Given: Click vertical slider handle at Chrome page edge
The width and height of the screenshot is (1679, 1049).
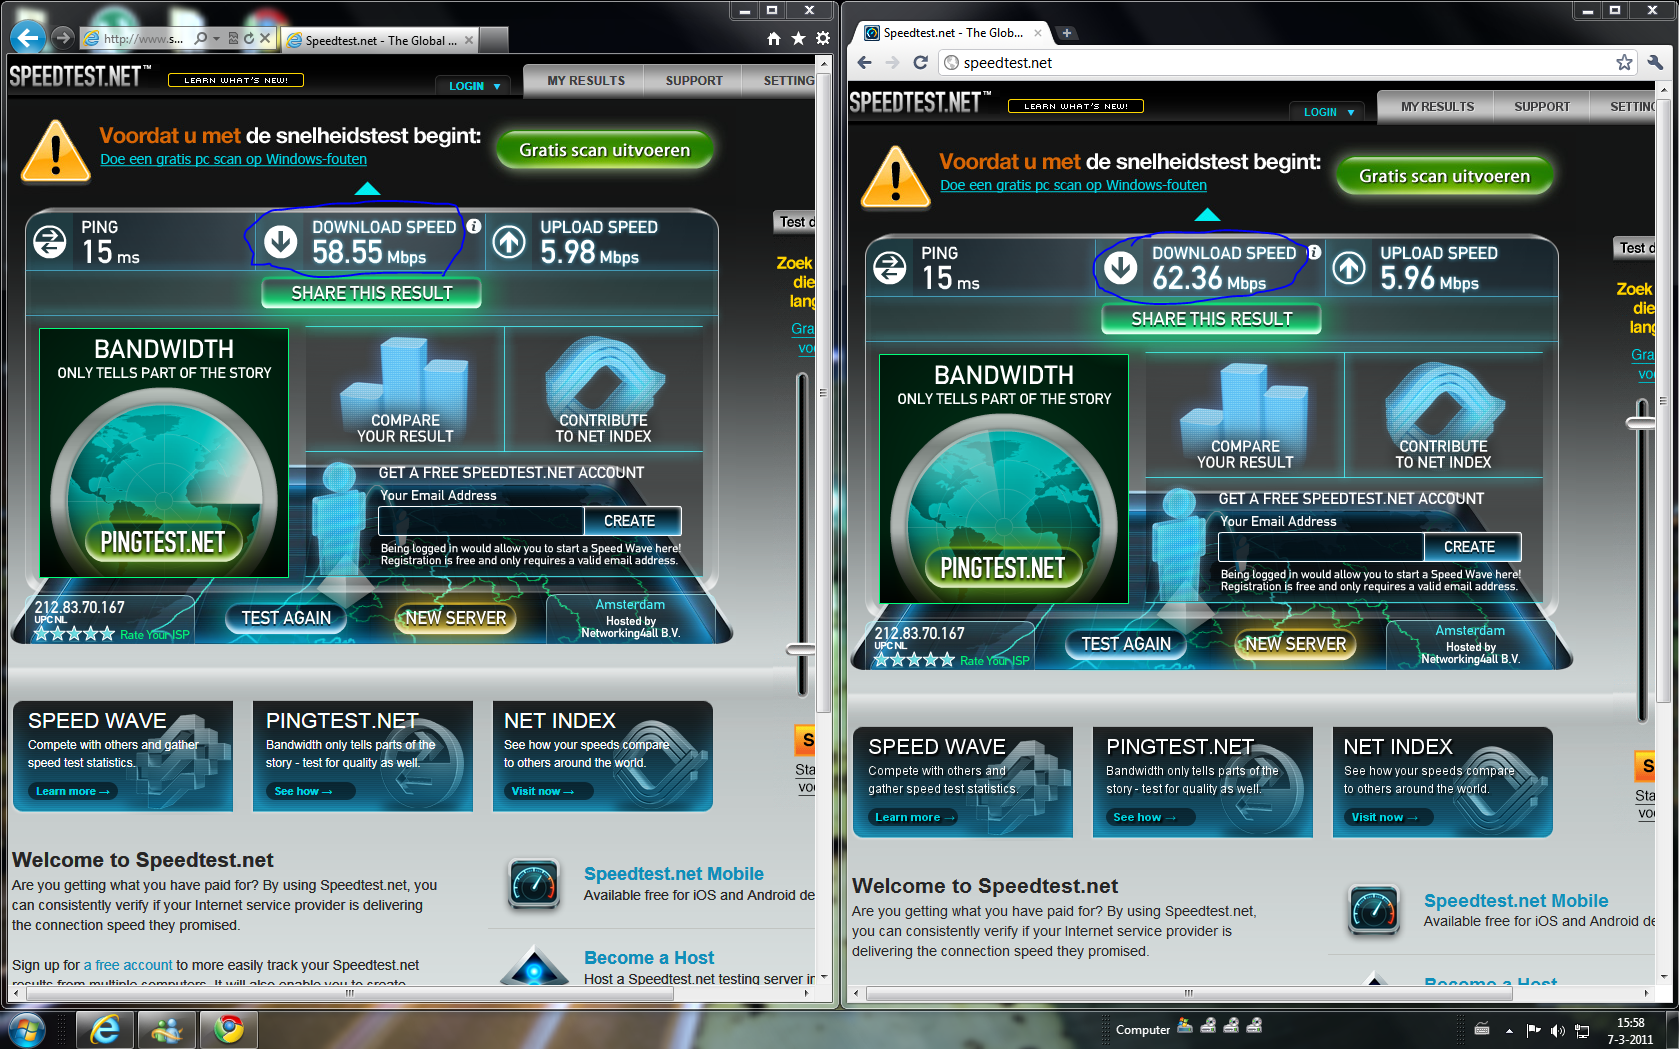Looking at the screenshot, I should tap(1641, 423).
